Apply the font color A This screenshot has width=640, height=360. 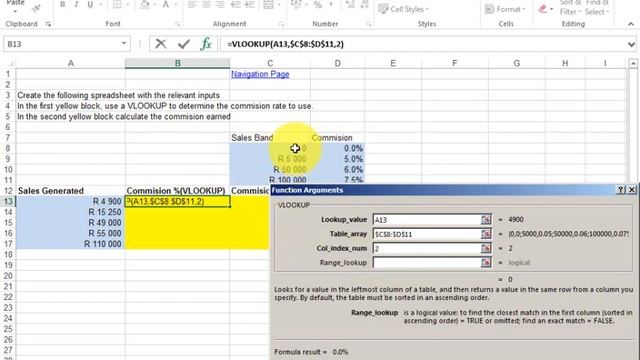(x=166, y=4)
